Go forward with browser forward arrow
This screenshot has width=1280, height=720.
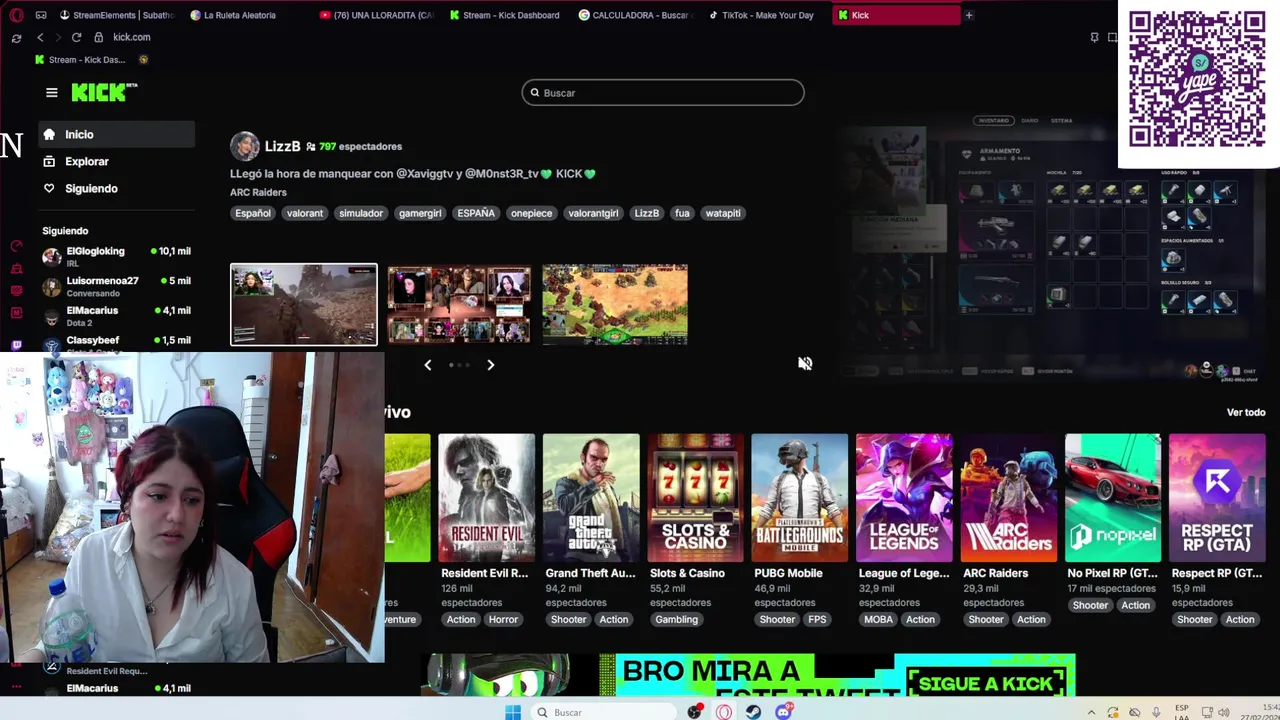[57, 37]
